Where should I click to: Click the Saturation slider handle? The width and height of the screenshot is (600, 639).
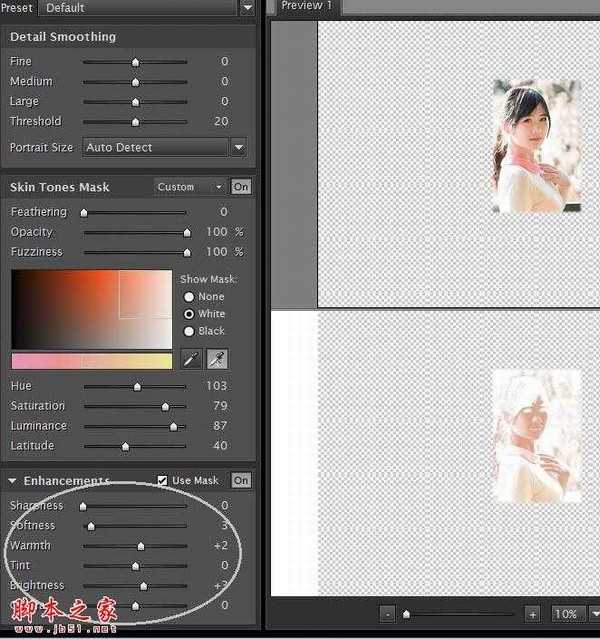coord(165,406)
